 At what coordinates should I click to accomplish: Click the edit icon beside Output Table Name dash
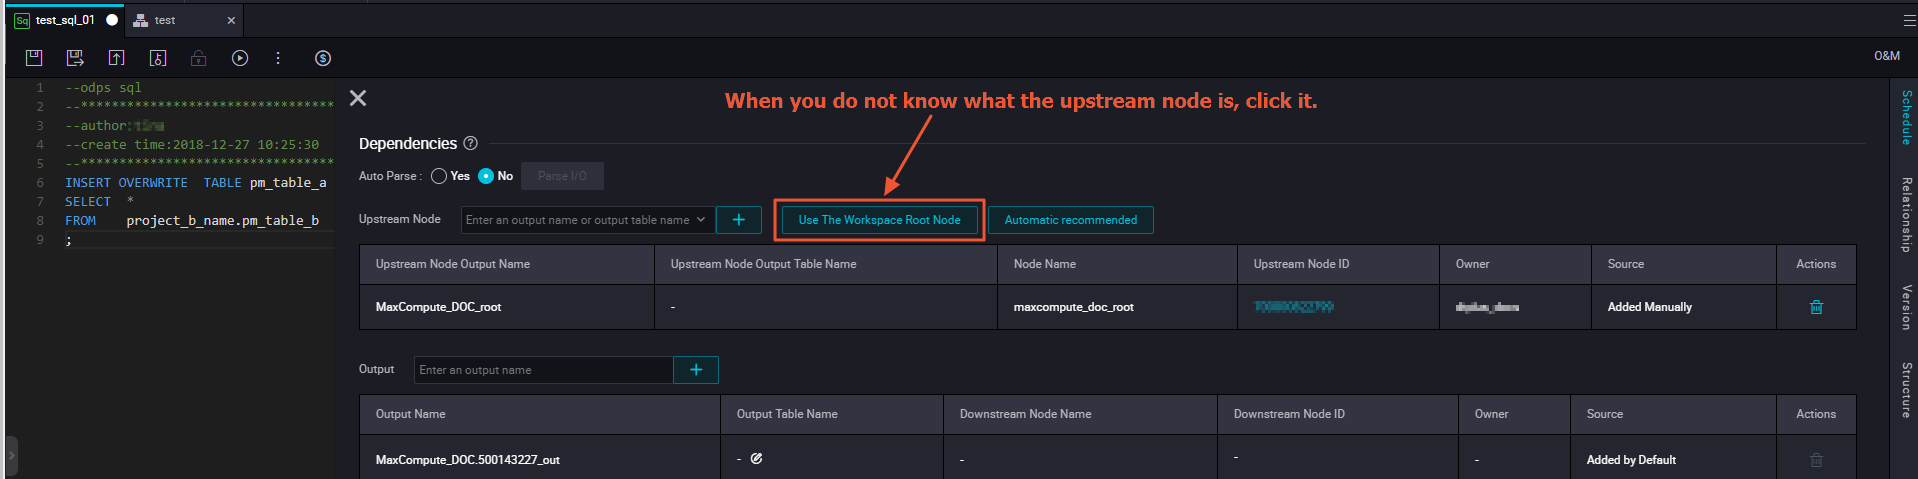[756, 459]
